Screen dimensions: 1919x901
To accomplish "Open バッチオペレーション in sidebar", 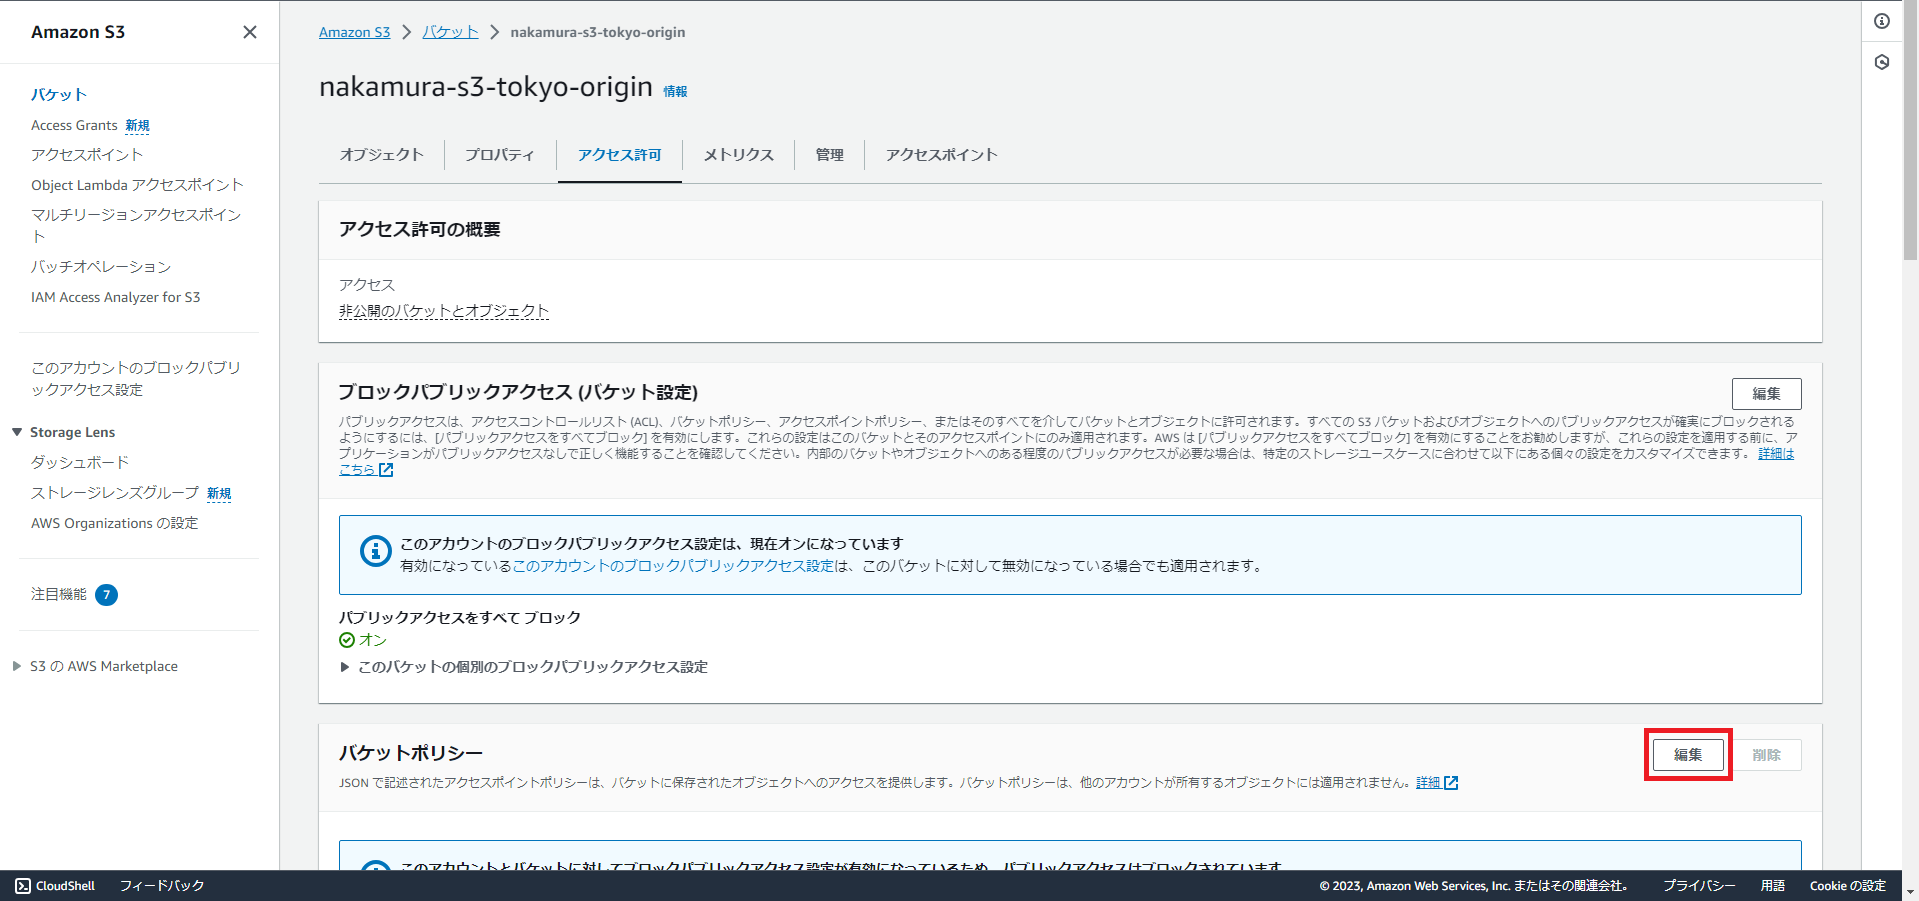I will pos(101,267).
